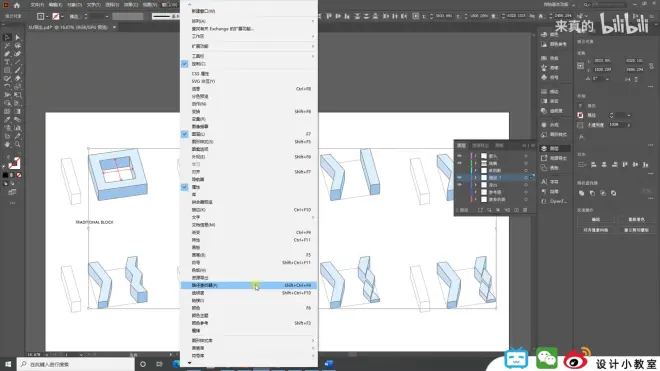
Task: Click stroke color swatch in Properties appearance
Action: click(580, 115)
